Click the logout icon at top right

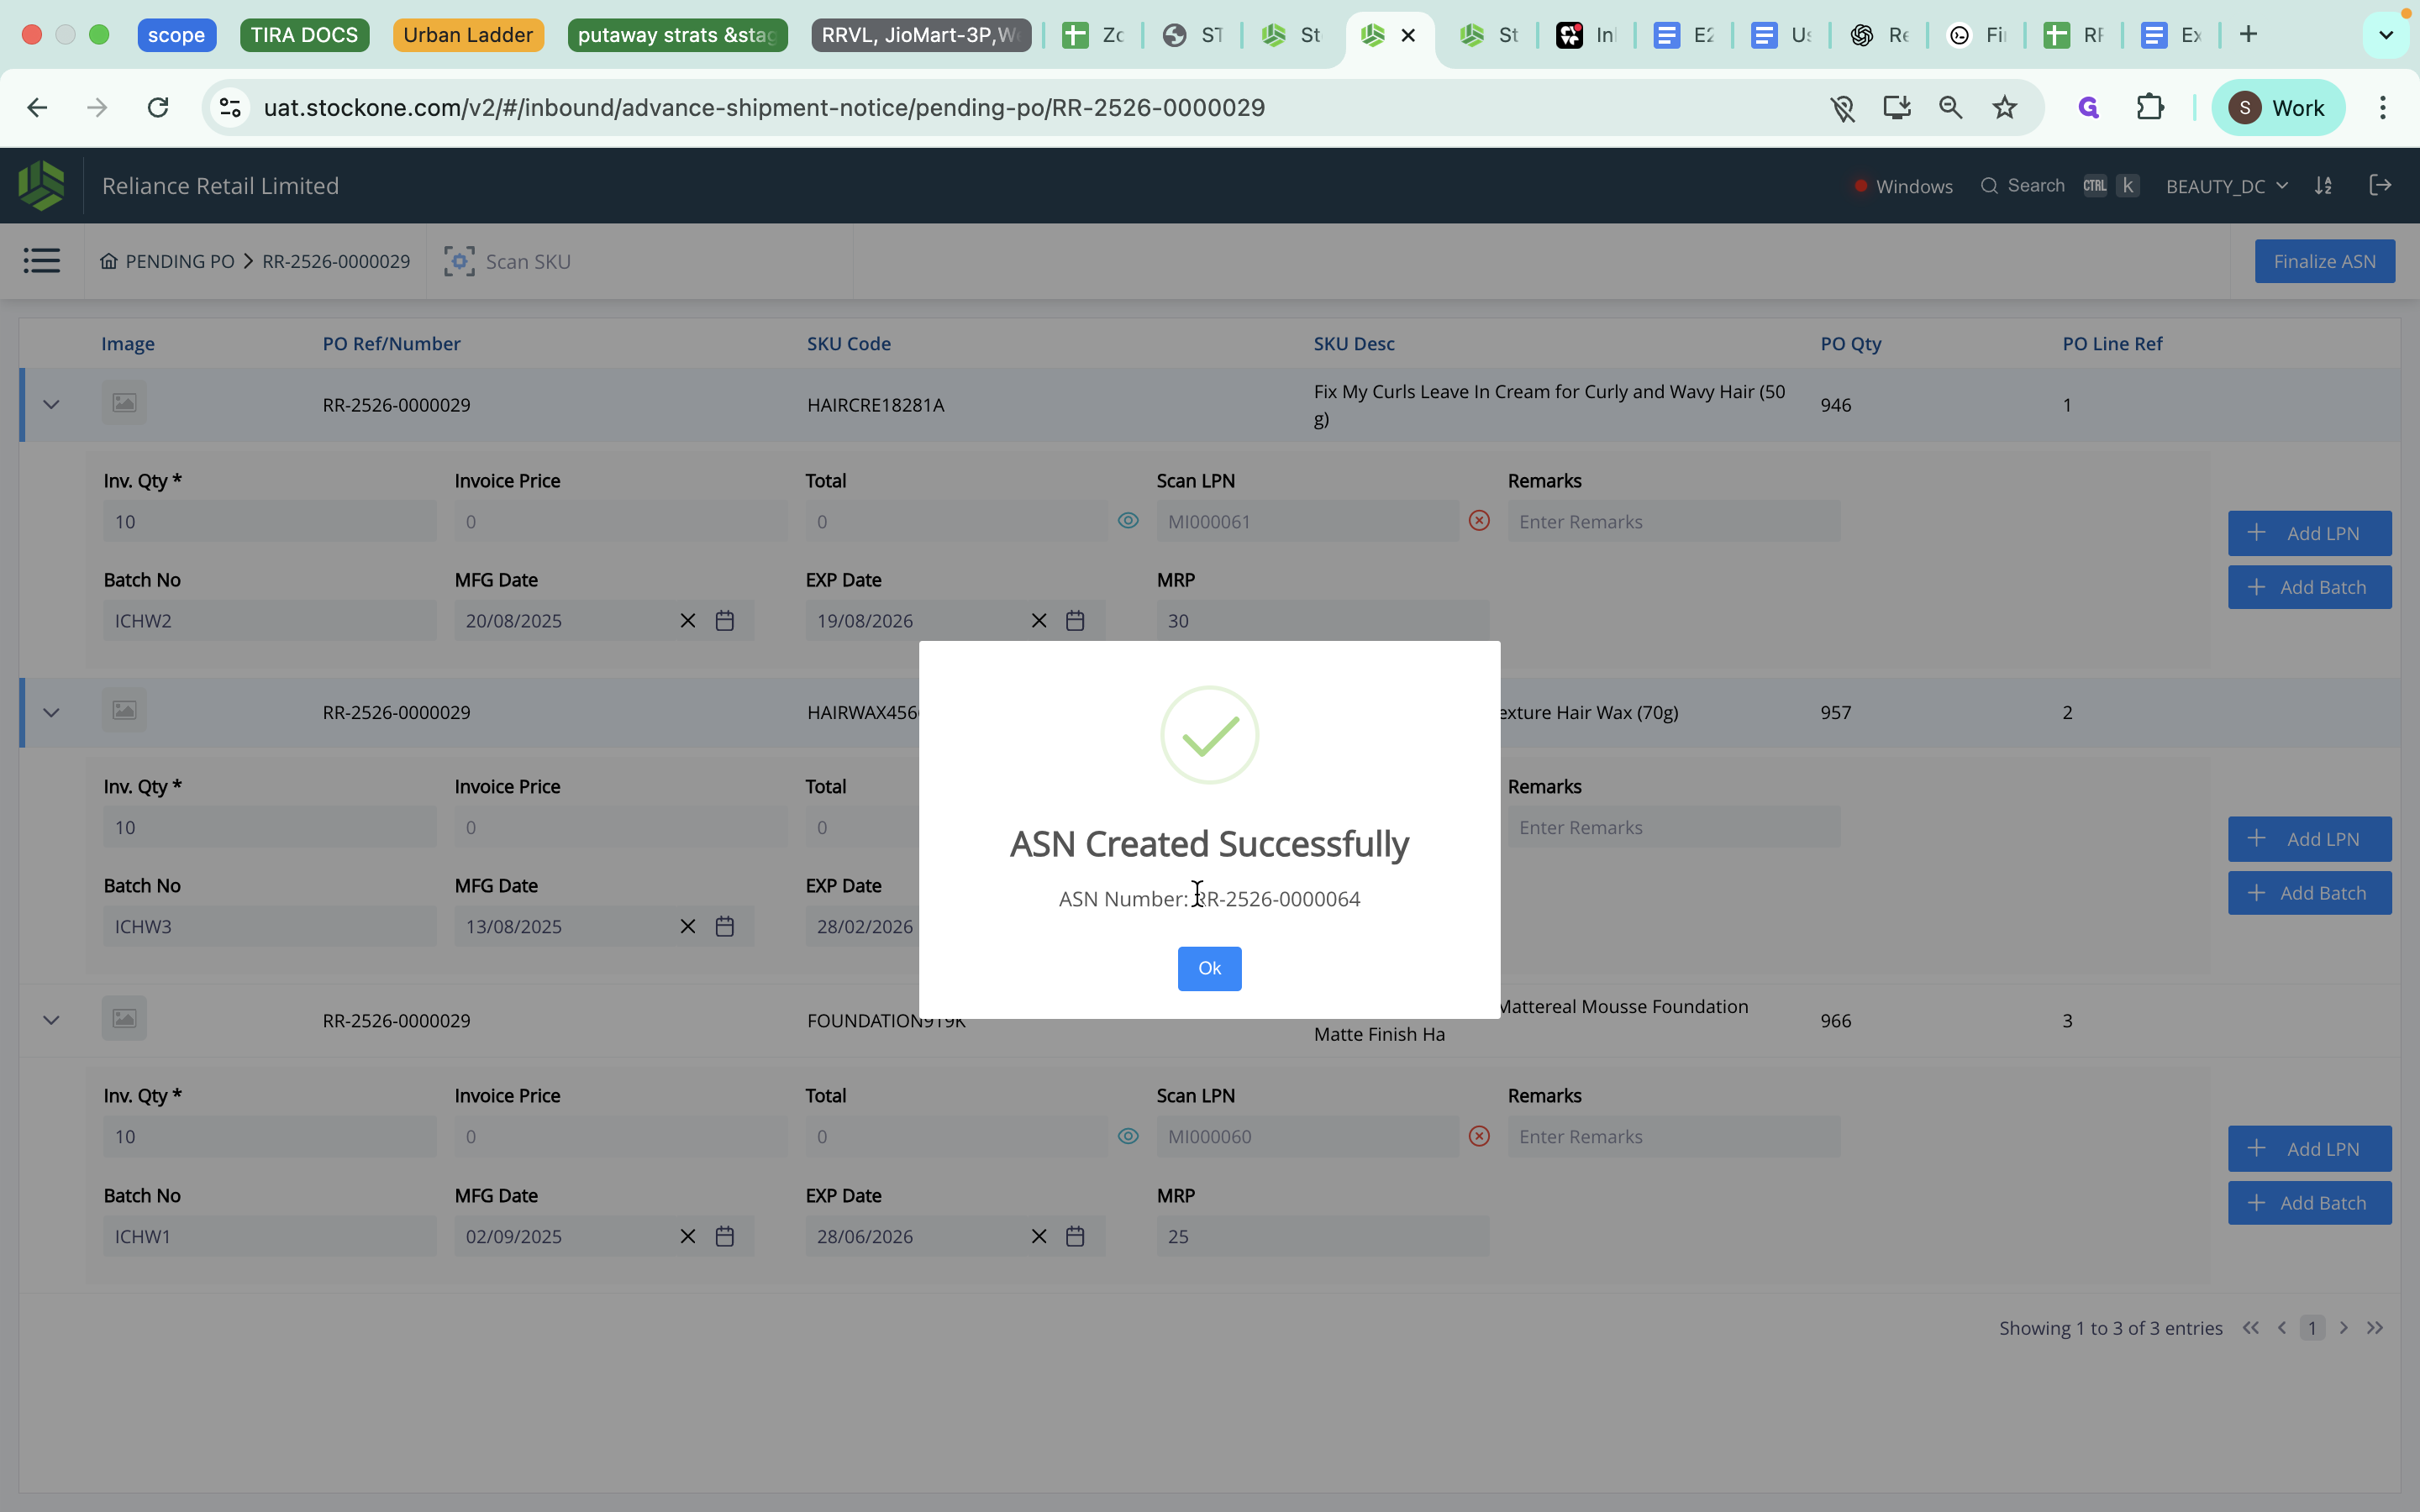2381,185
